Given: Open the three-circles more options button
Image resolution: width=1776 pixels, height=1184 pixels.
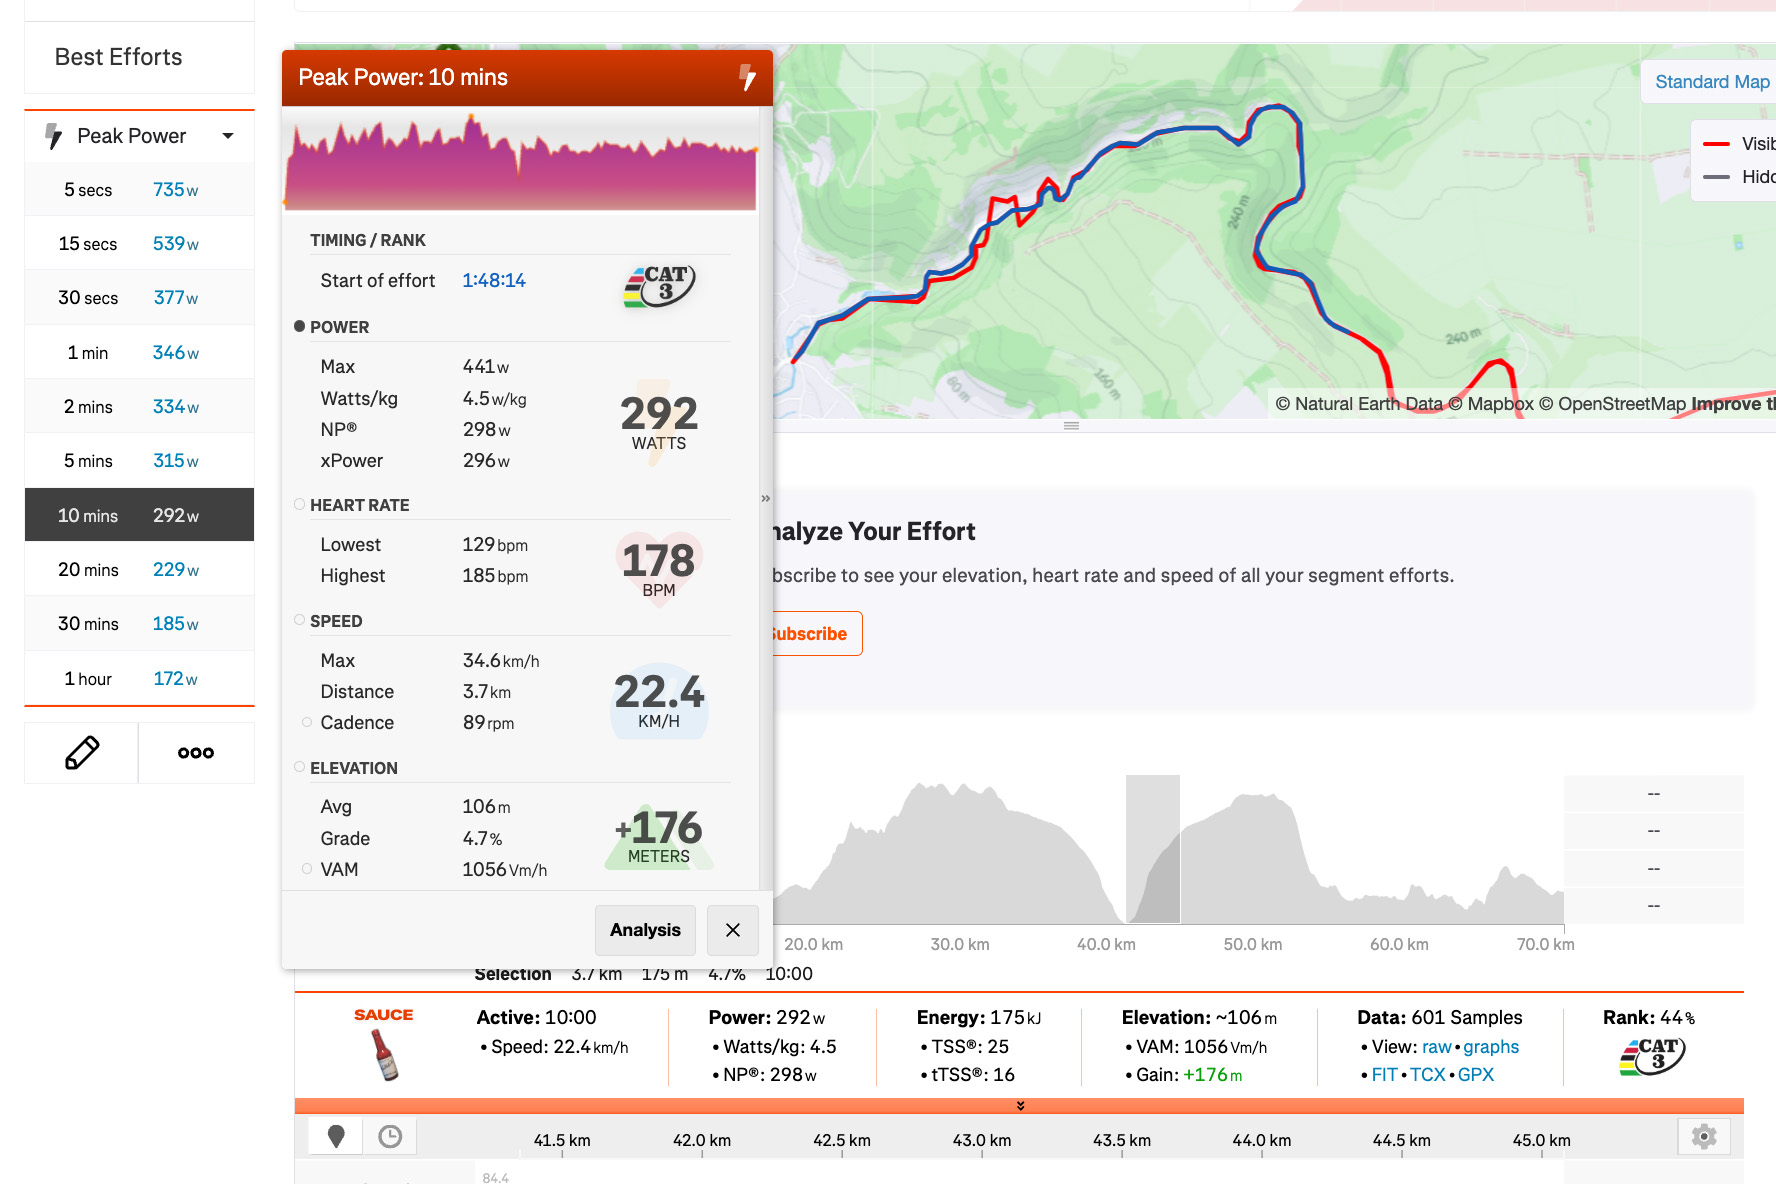Looking at the screenshot, I should click(196, 753).
